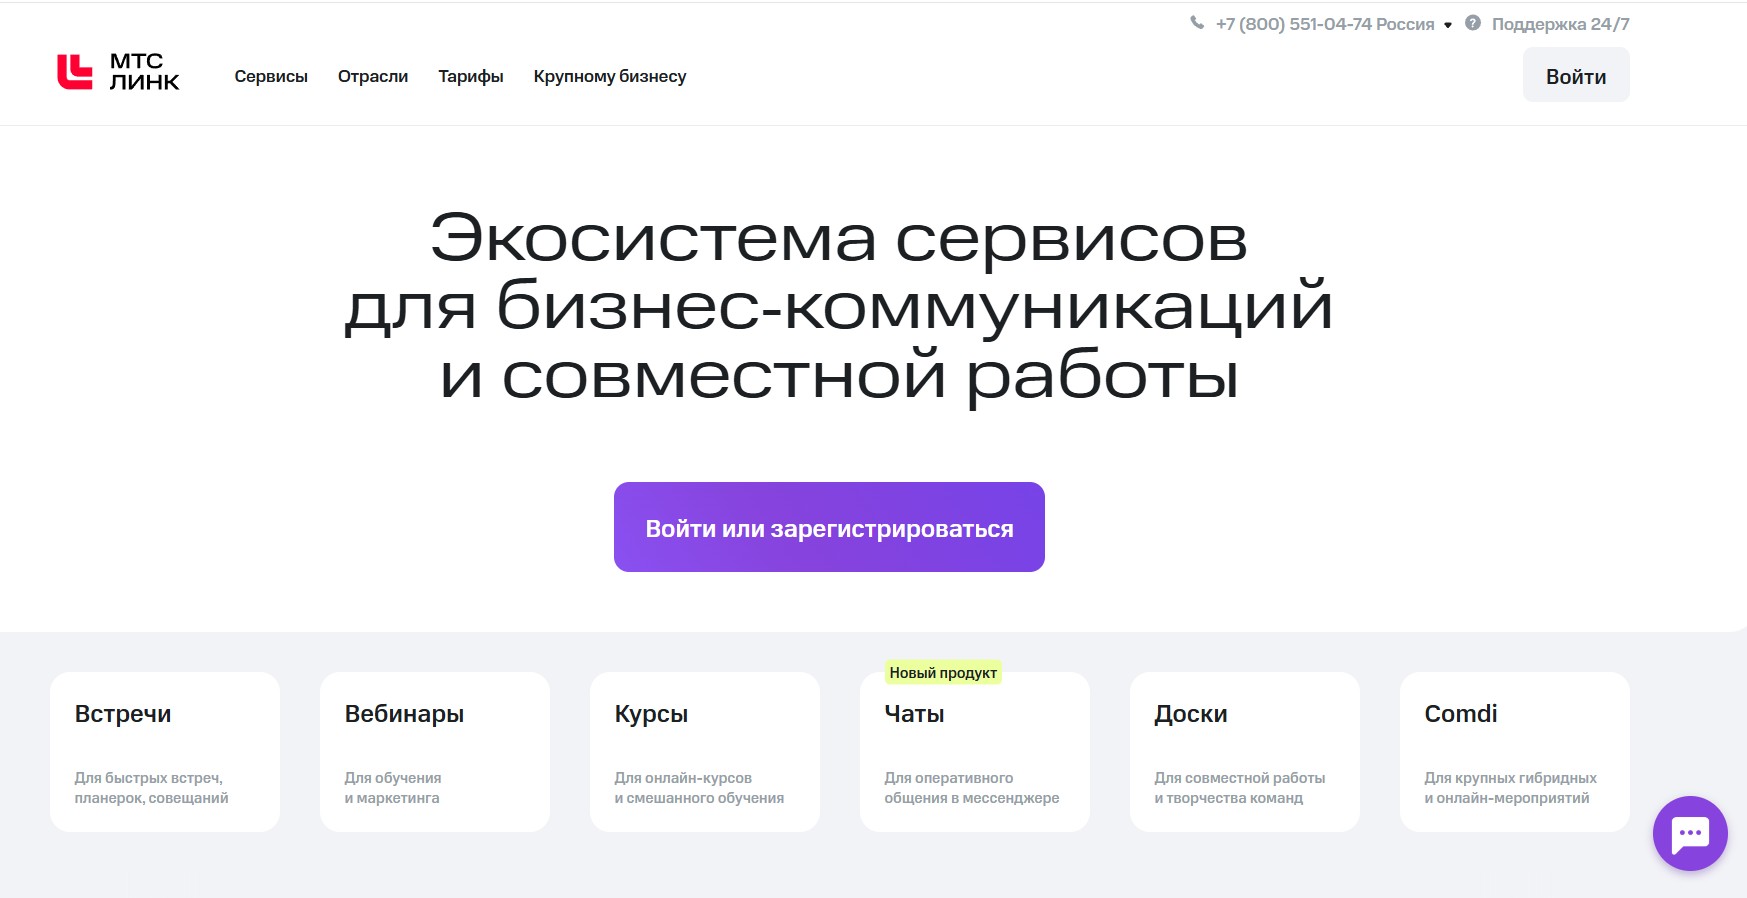The width and height of the screenshot is (1747, 898).
Task: Click text Для крупных гибридных и онлайн-мероприятий
Action: coord(1510,788)
